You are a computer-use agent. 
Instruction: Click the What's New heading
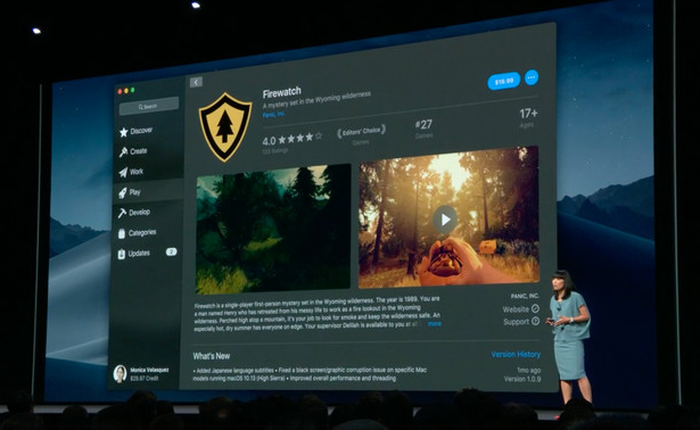[211, 356]
